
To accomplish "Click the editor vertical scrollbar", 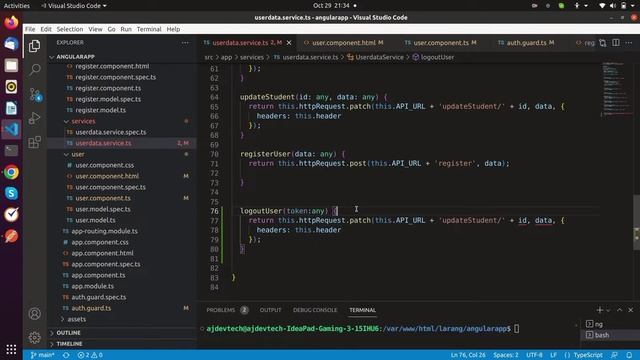I will click(636, 222).
